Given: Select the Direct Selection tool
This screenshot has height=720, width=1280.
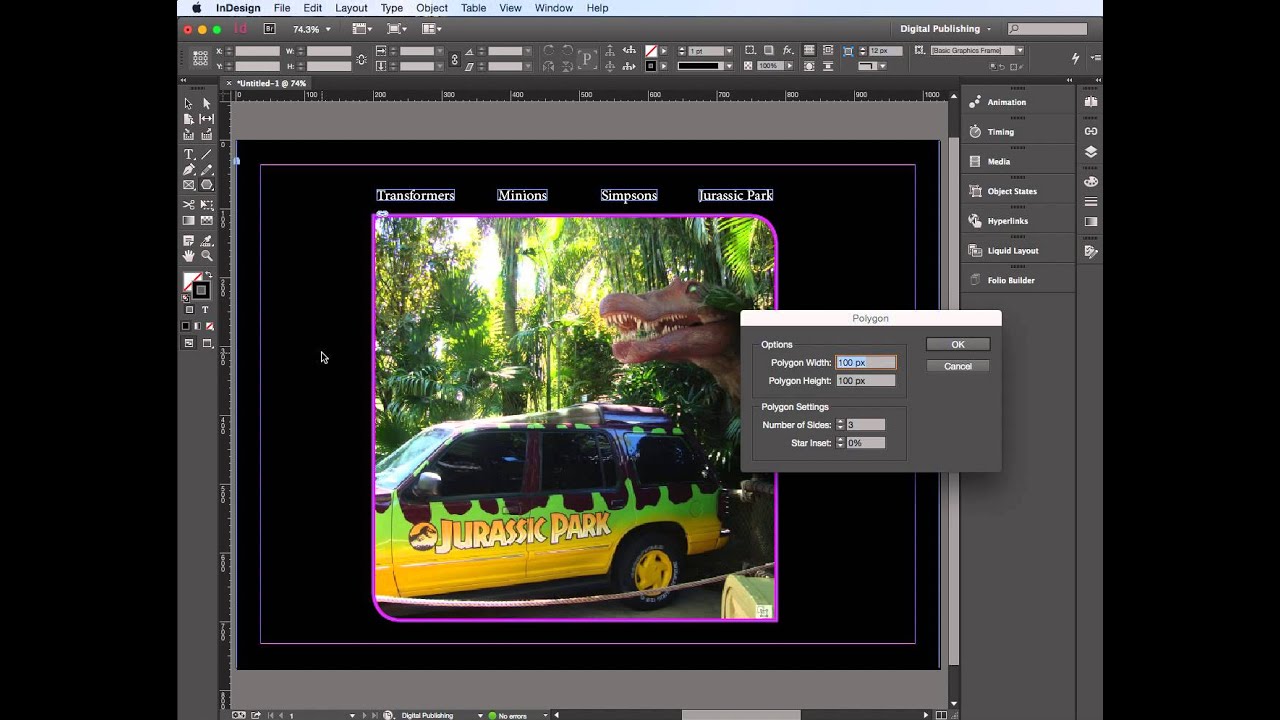Looking at the screenshot, I should (x=206, y=104).
